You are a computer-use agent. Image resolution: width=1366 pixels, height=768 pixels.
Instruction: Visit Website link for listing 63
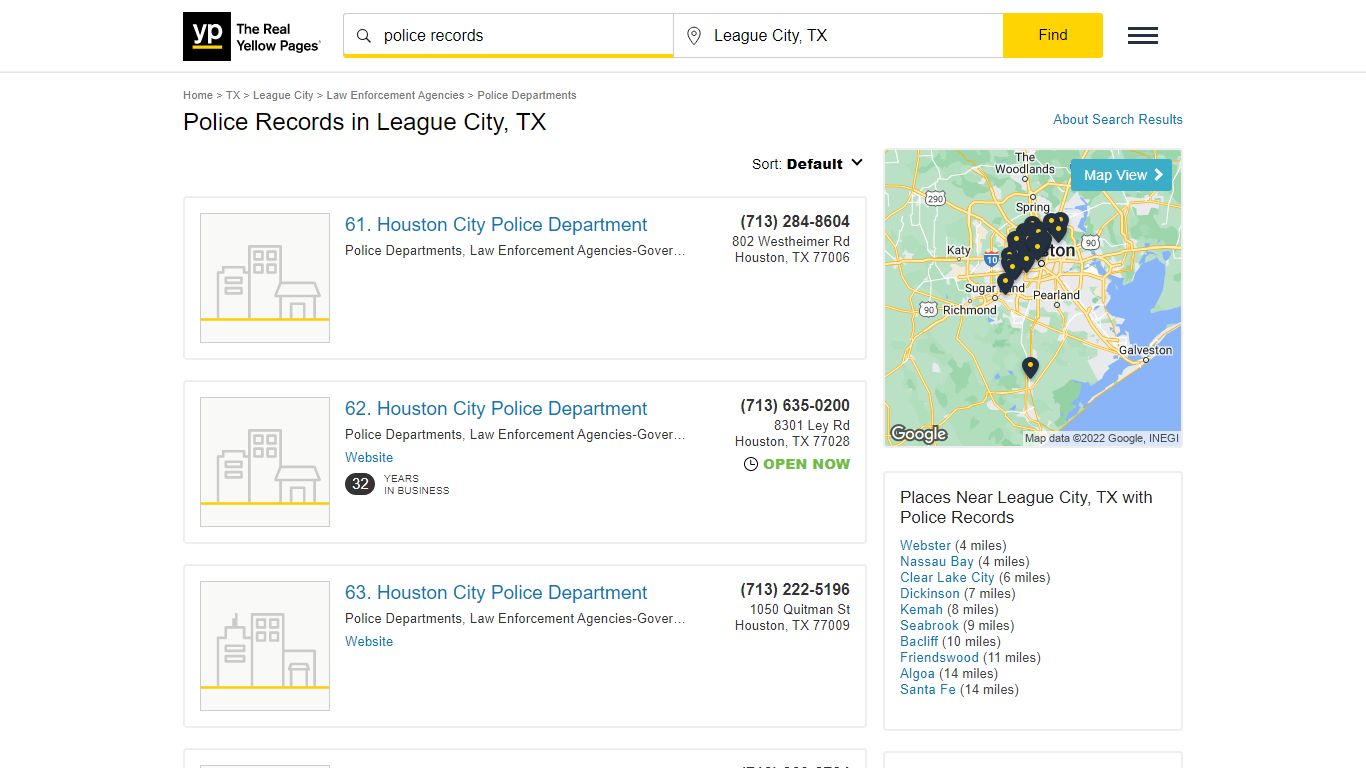369,641
